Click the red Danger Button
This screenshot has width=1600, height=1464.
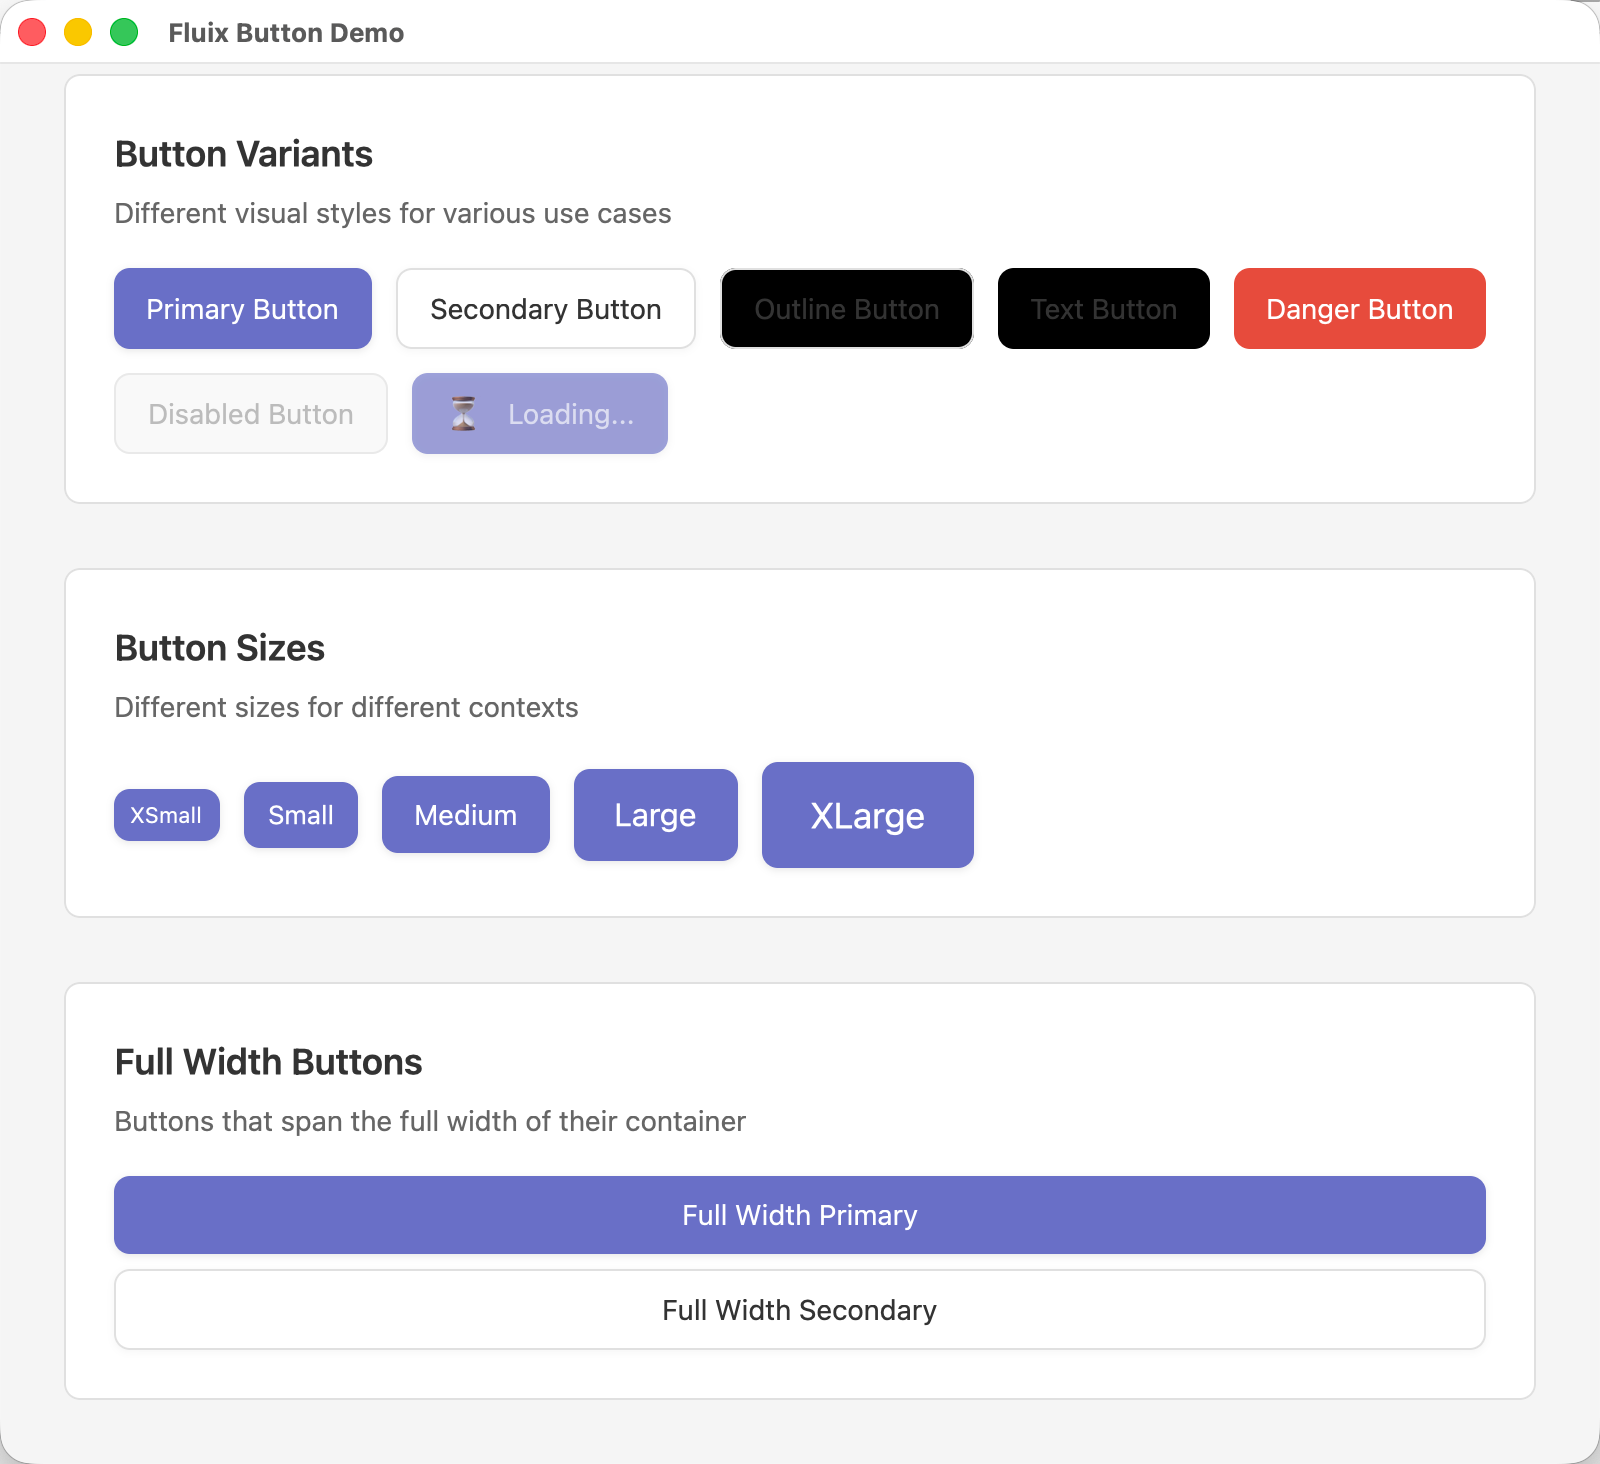click(1360, 308)
